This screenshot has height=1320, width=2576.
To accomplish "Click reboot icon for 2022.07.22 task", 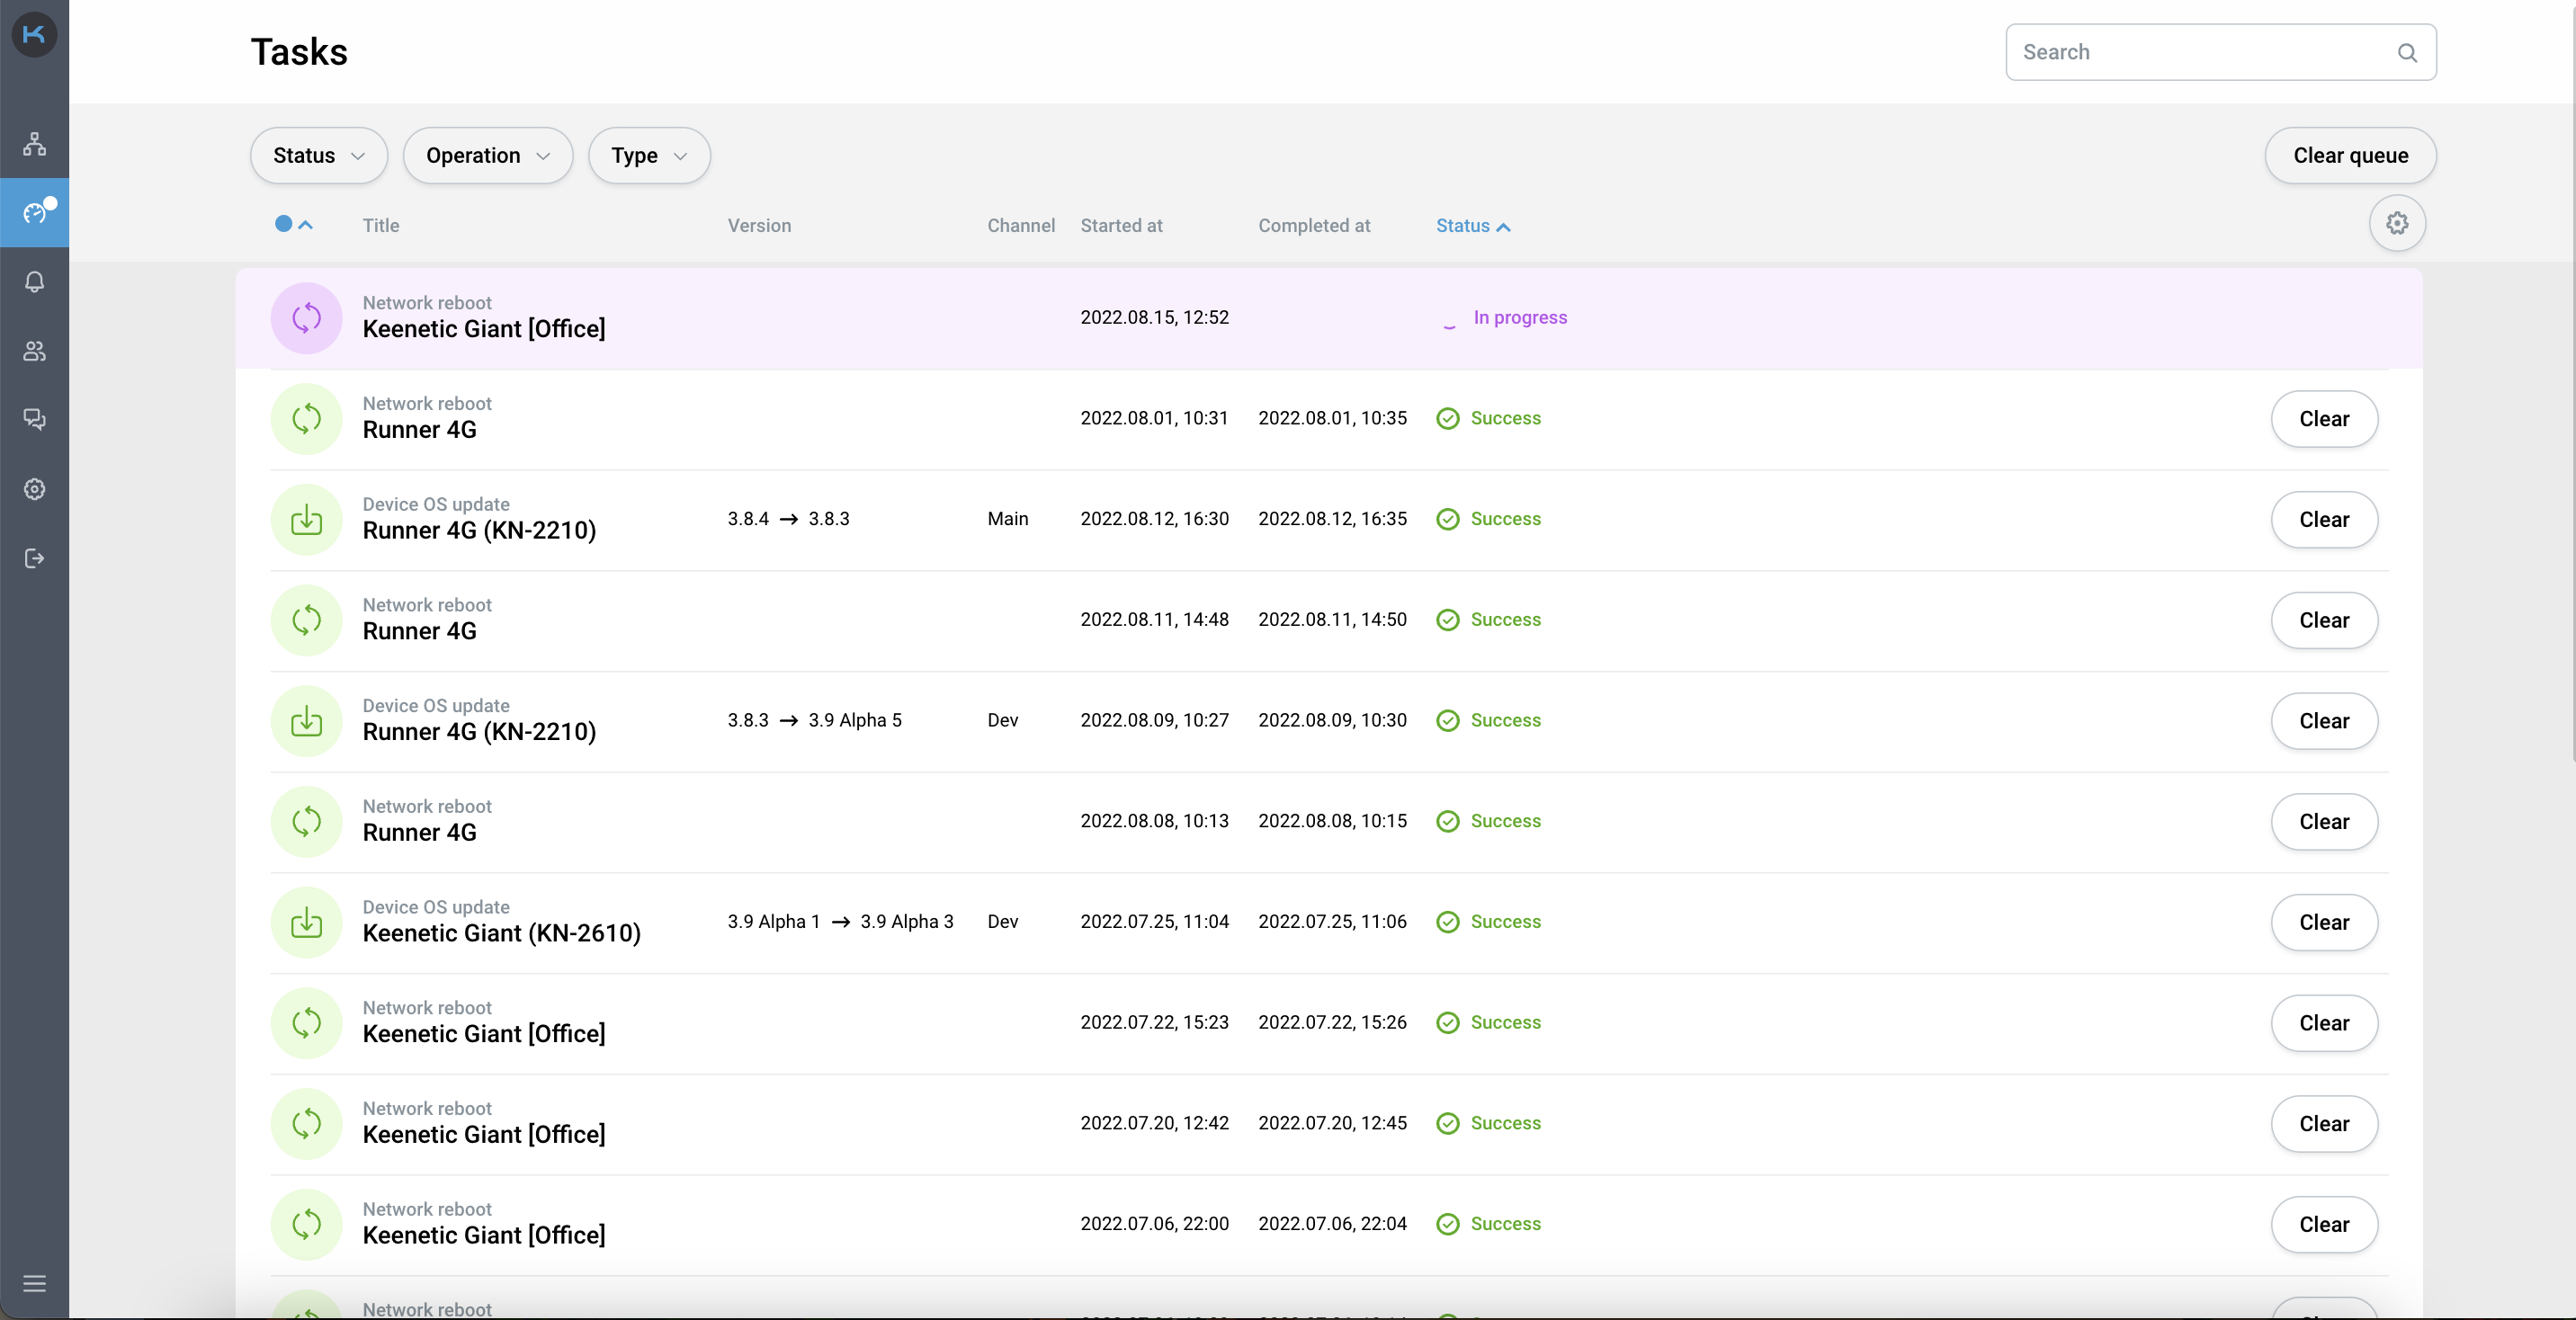I will click(x=307, y=1023).
